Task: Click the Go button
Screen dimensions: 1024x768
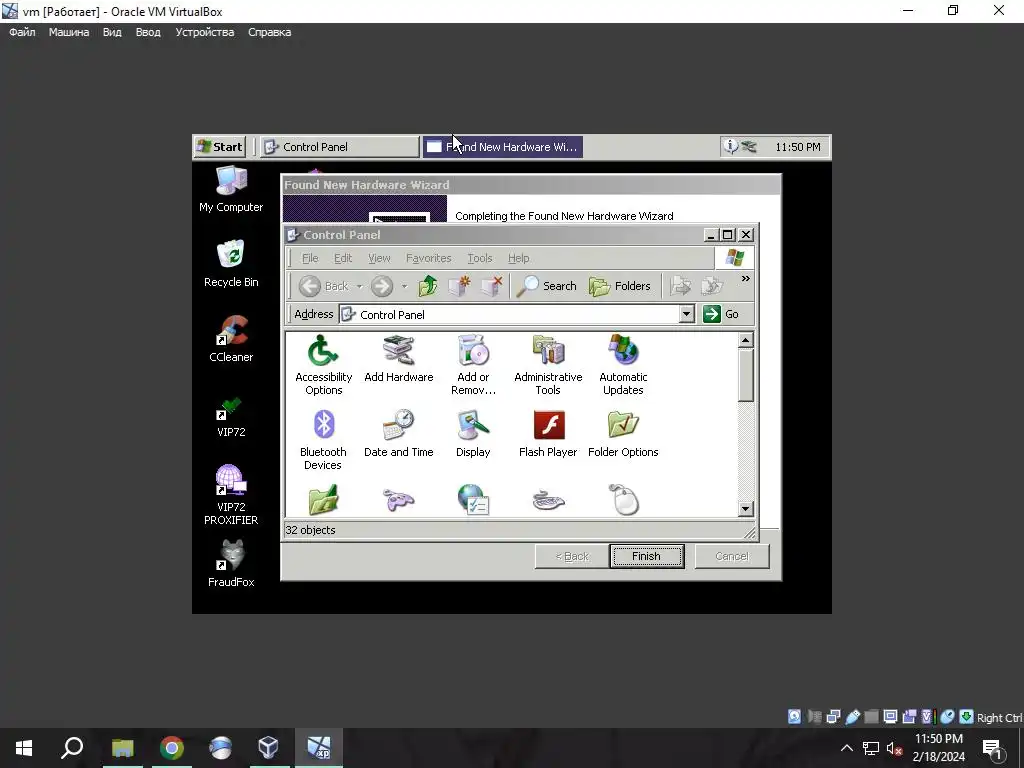Action: 721,314
